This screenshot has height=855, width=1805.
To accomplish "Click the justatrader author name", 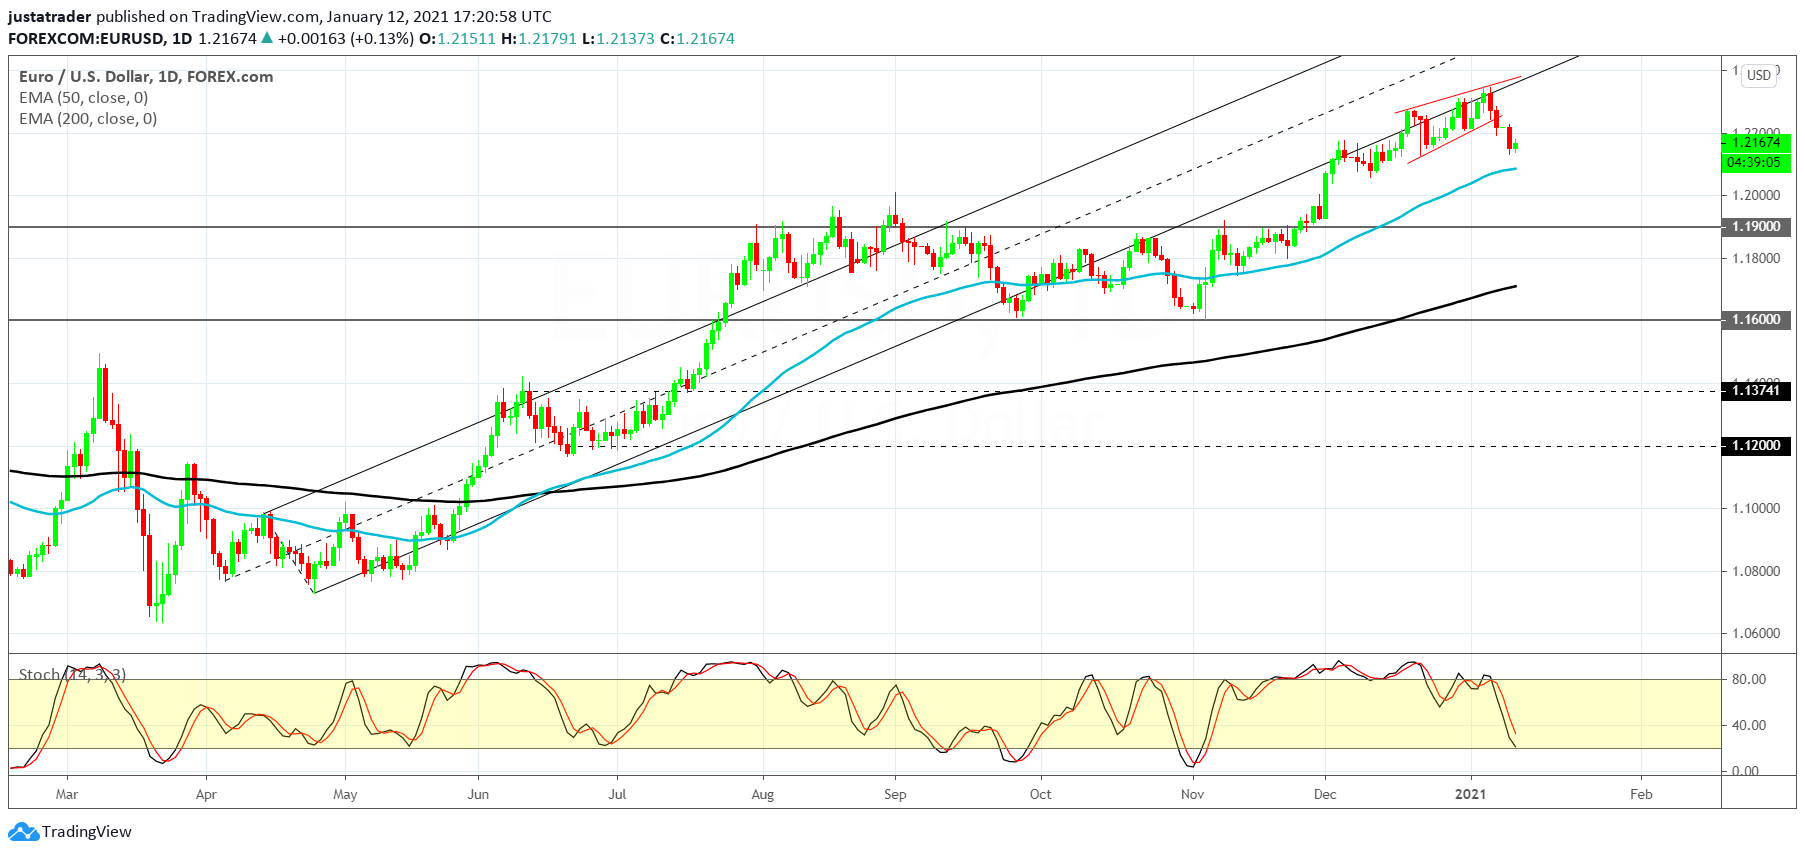I will coord(50,17).
